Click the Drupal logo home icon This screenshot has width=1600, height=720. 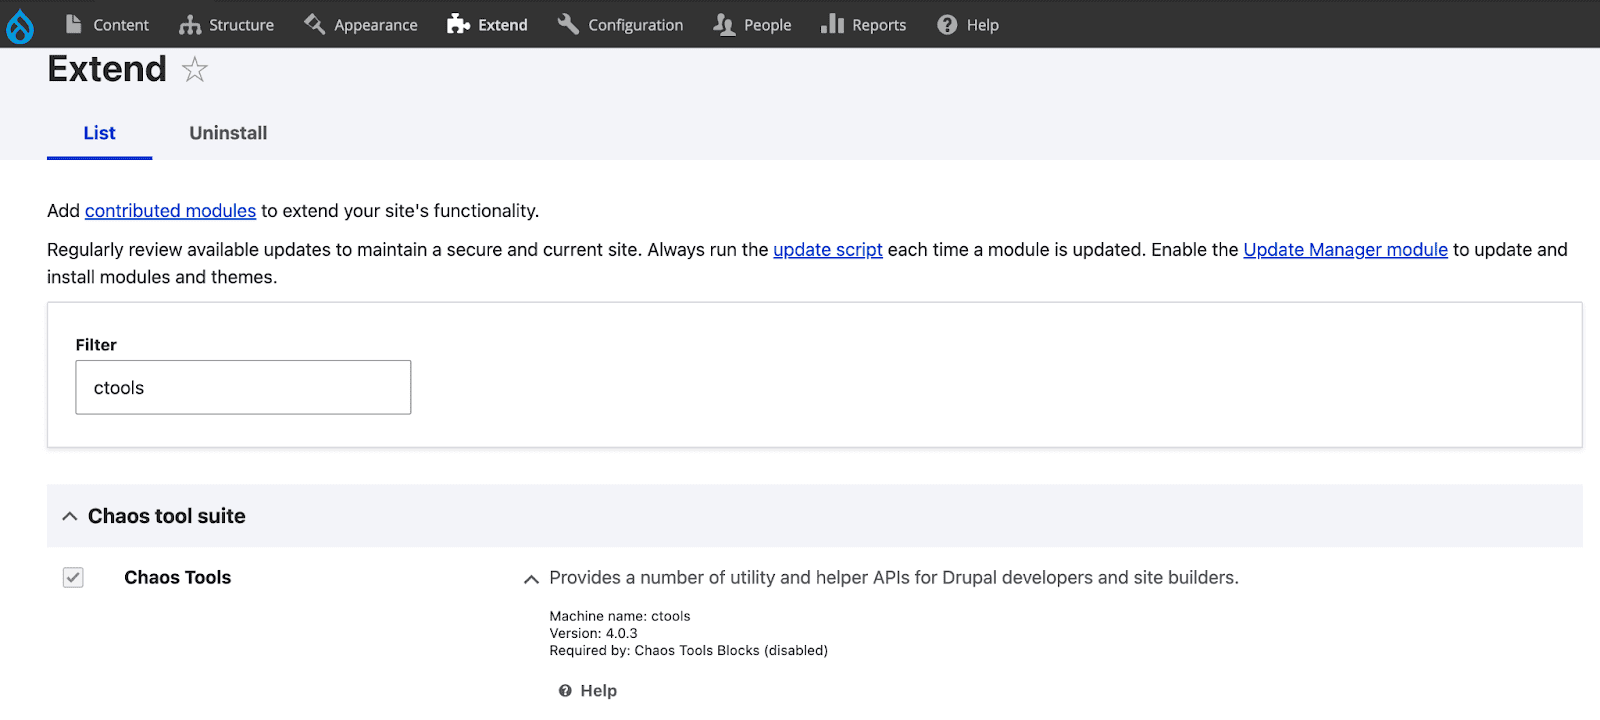pyautogui.click(x=20, y=26)
